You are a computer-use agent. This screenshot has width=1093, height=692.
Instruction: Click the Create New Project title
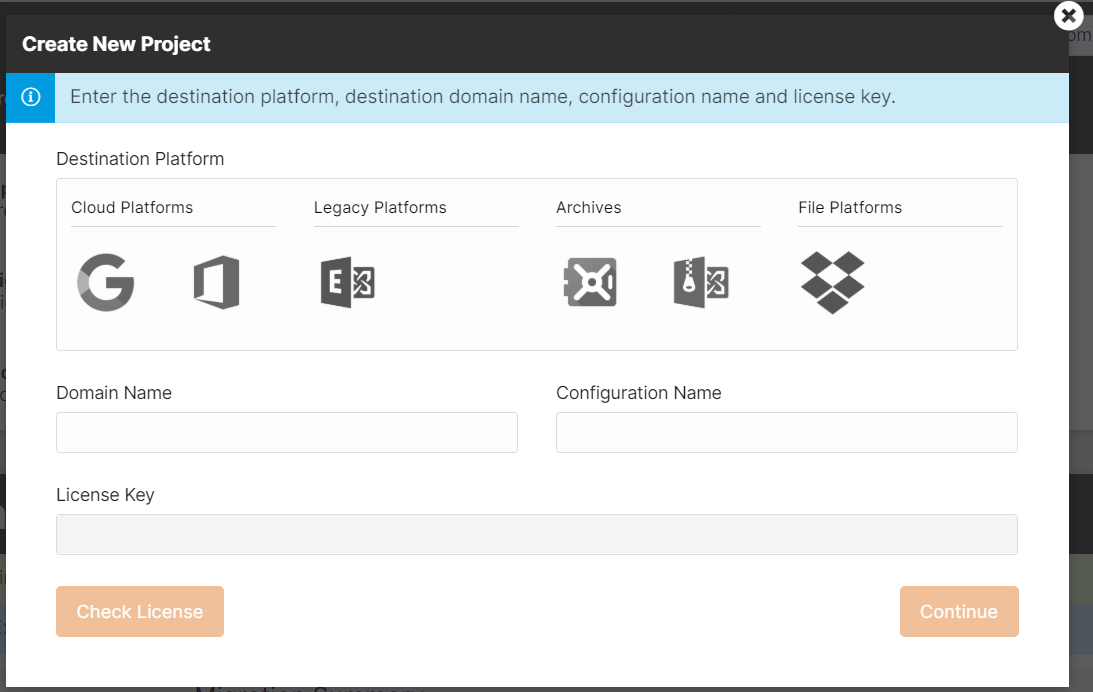click(116, 44)
